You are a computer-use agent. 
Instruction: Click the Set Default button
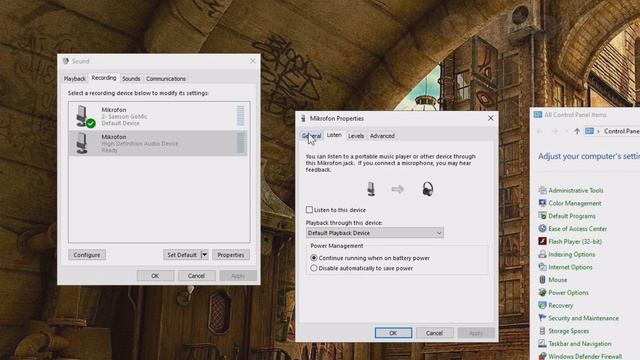[x=182, y=255]
